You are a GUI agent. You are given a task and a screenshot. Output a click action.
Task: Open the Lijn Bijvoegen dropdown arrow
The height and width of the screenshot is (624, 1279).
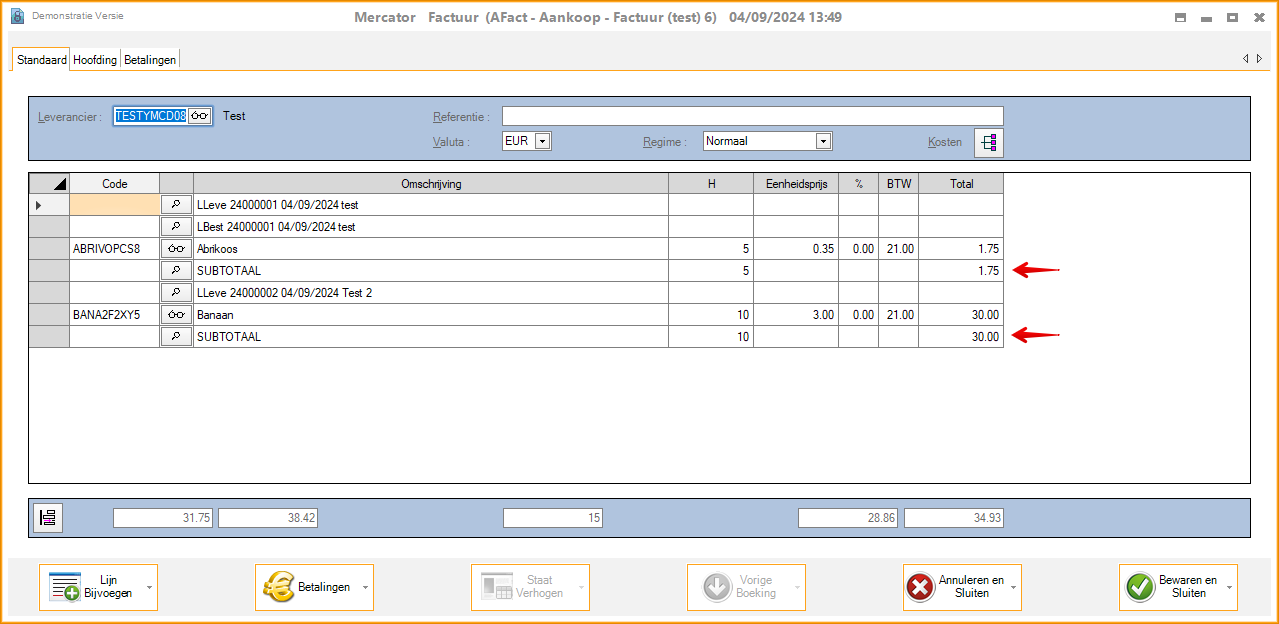coord(150,587)
